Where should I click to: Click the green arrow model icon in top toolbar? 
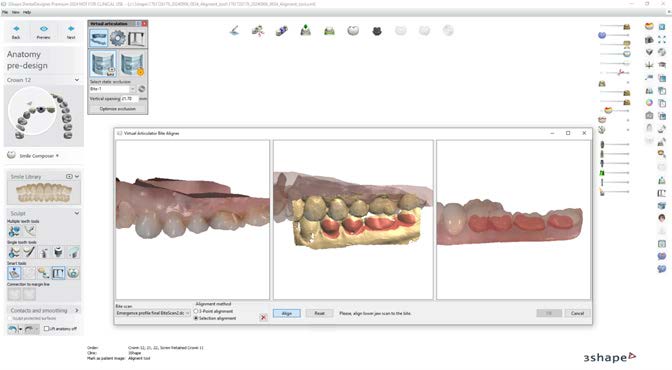click(306, 30)
